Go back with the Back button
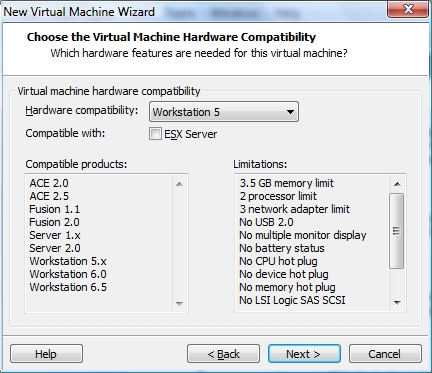This screenshot has height=373, width=432. (223, 354)
